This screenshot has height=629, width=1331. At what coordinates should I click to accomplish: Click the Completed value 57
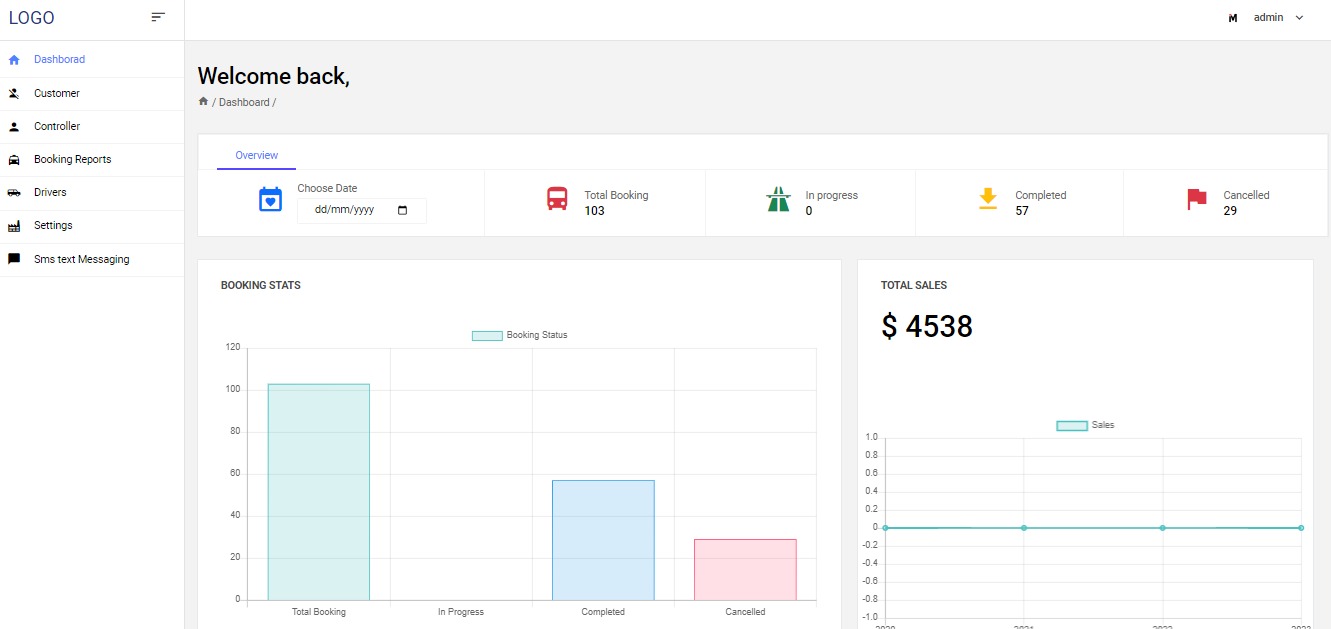tap(1022, 211)
